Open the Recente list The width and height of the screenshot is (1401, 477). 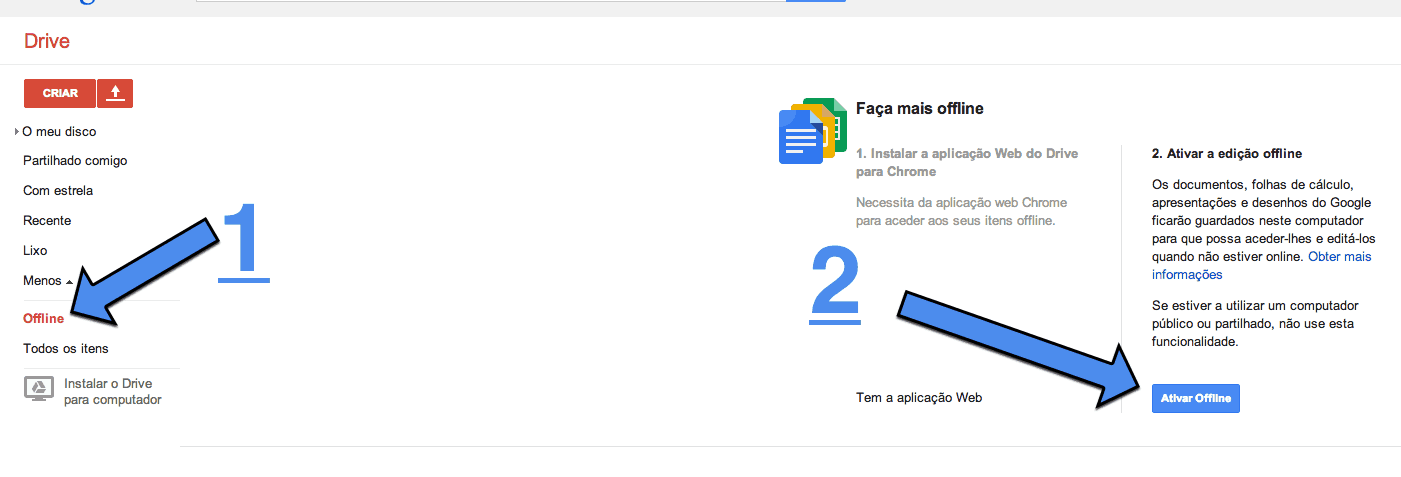click(x=47, y=220)
